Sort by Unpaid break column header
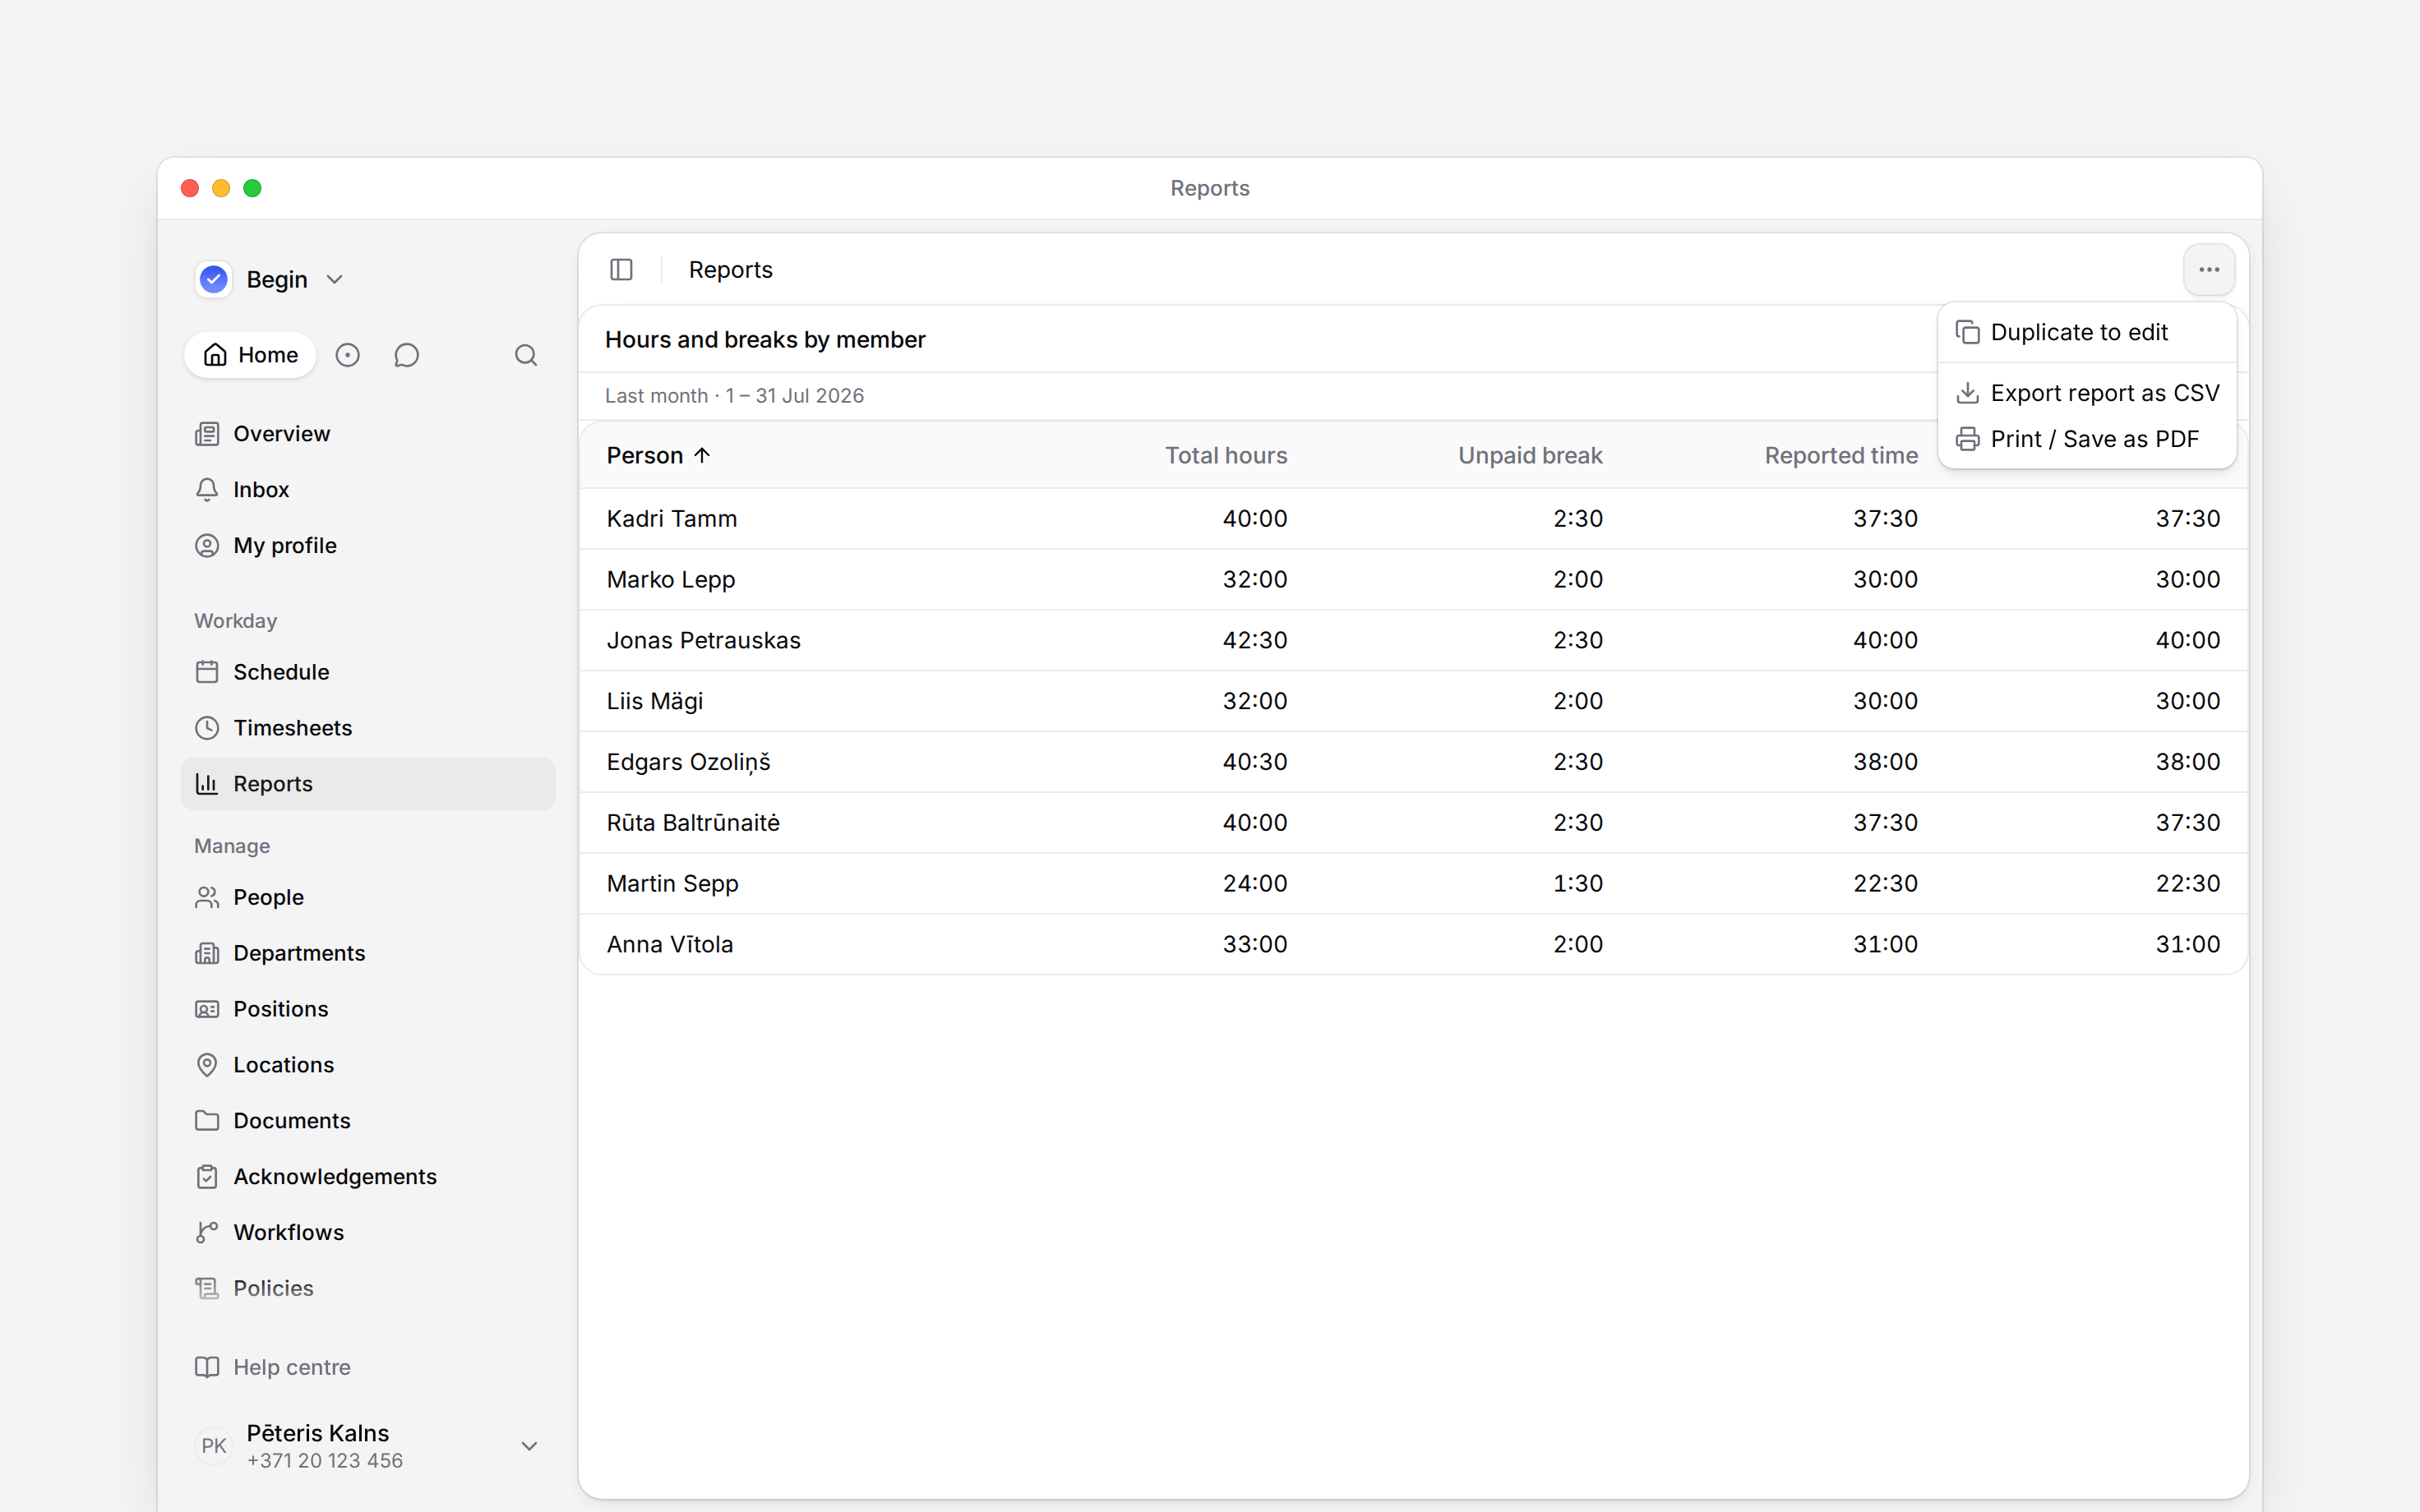Screen dimensions: 2420x1512 [x=1530, y=456]
